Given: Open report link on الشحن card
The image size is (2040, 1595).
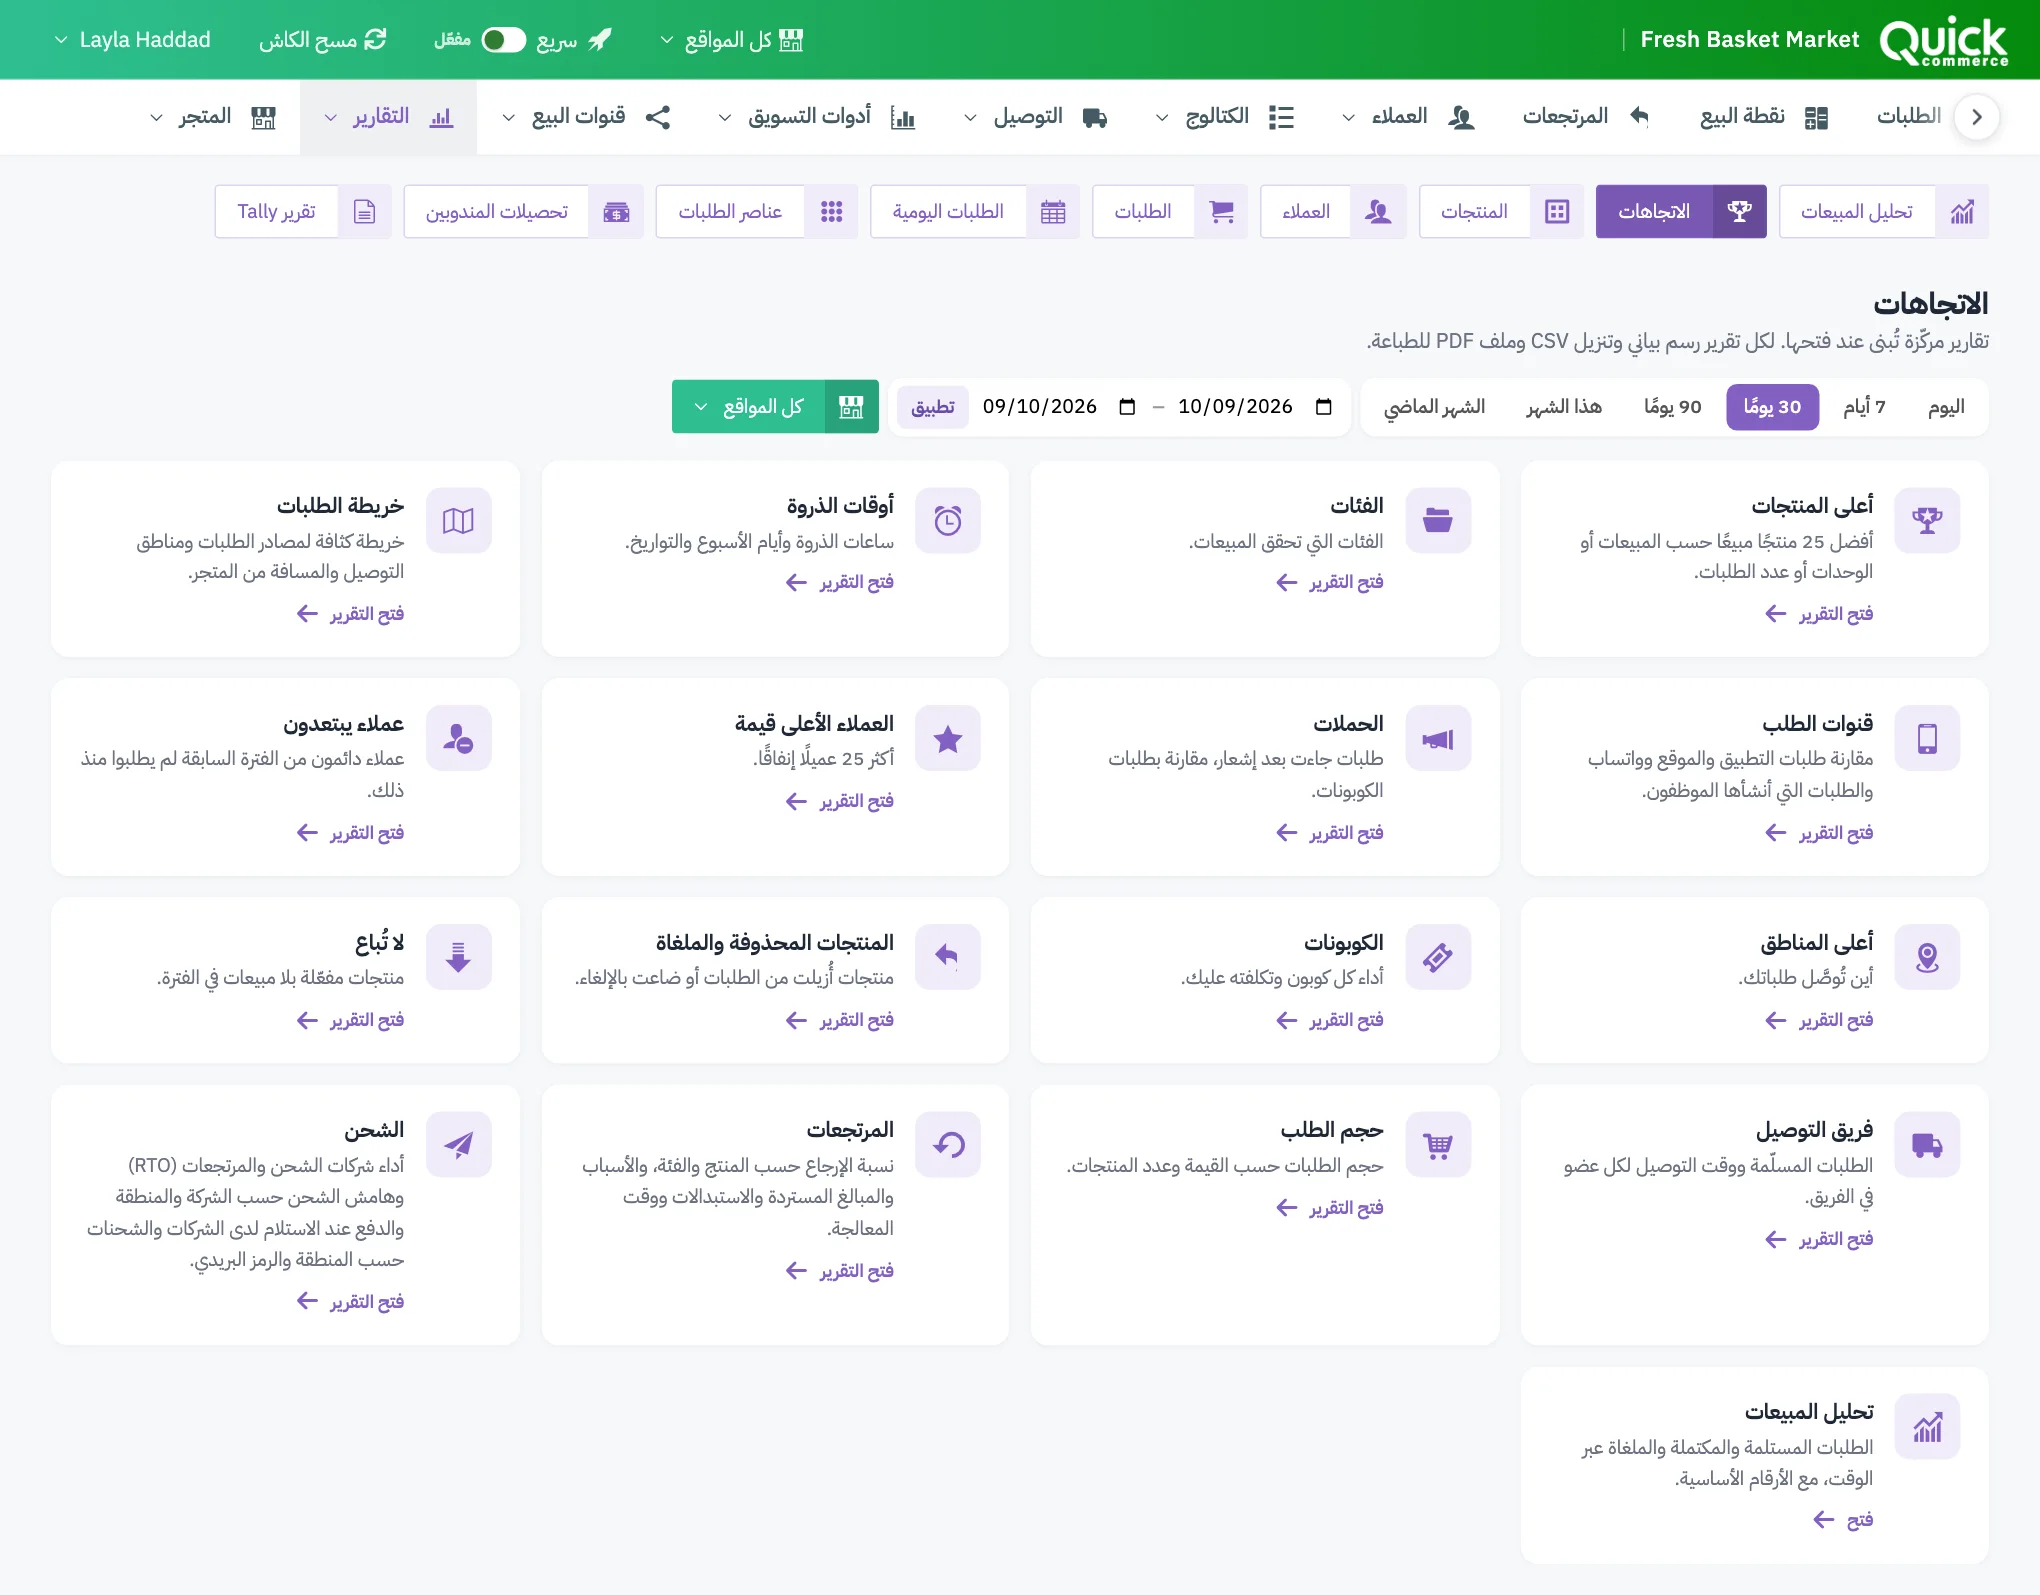Looking at the screenshot, I should (351, 1302).
